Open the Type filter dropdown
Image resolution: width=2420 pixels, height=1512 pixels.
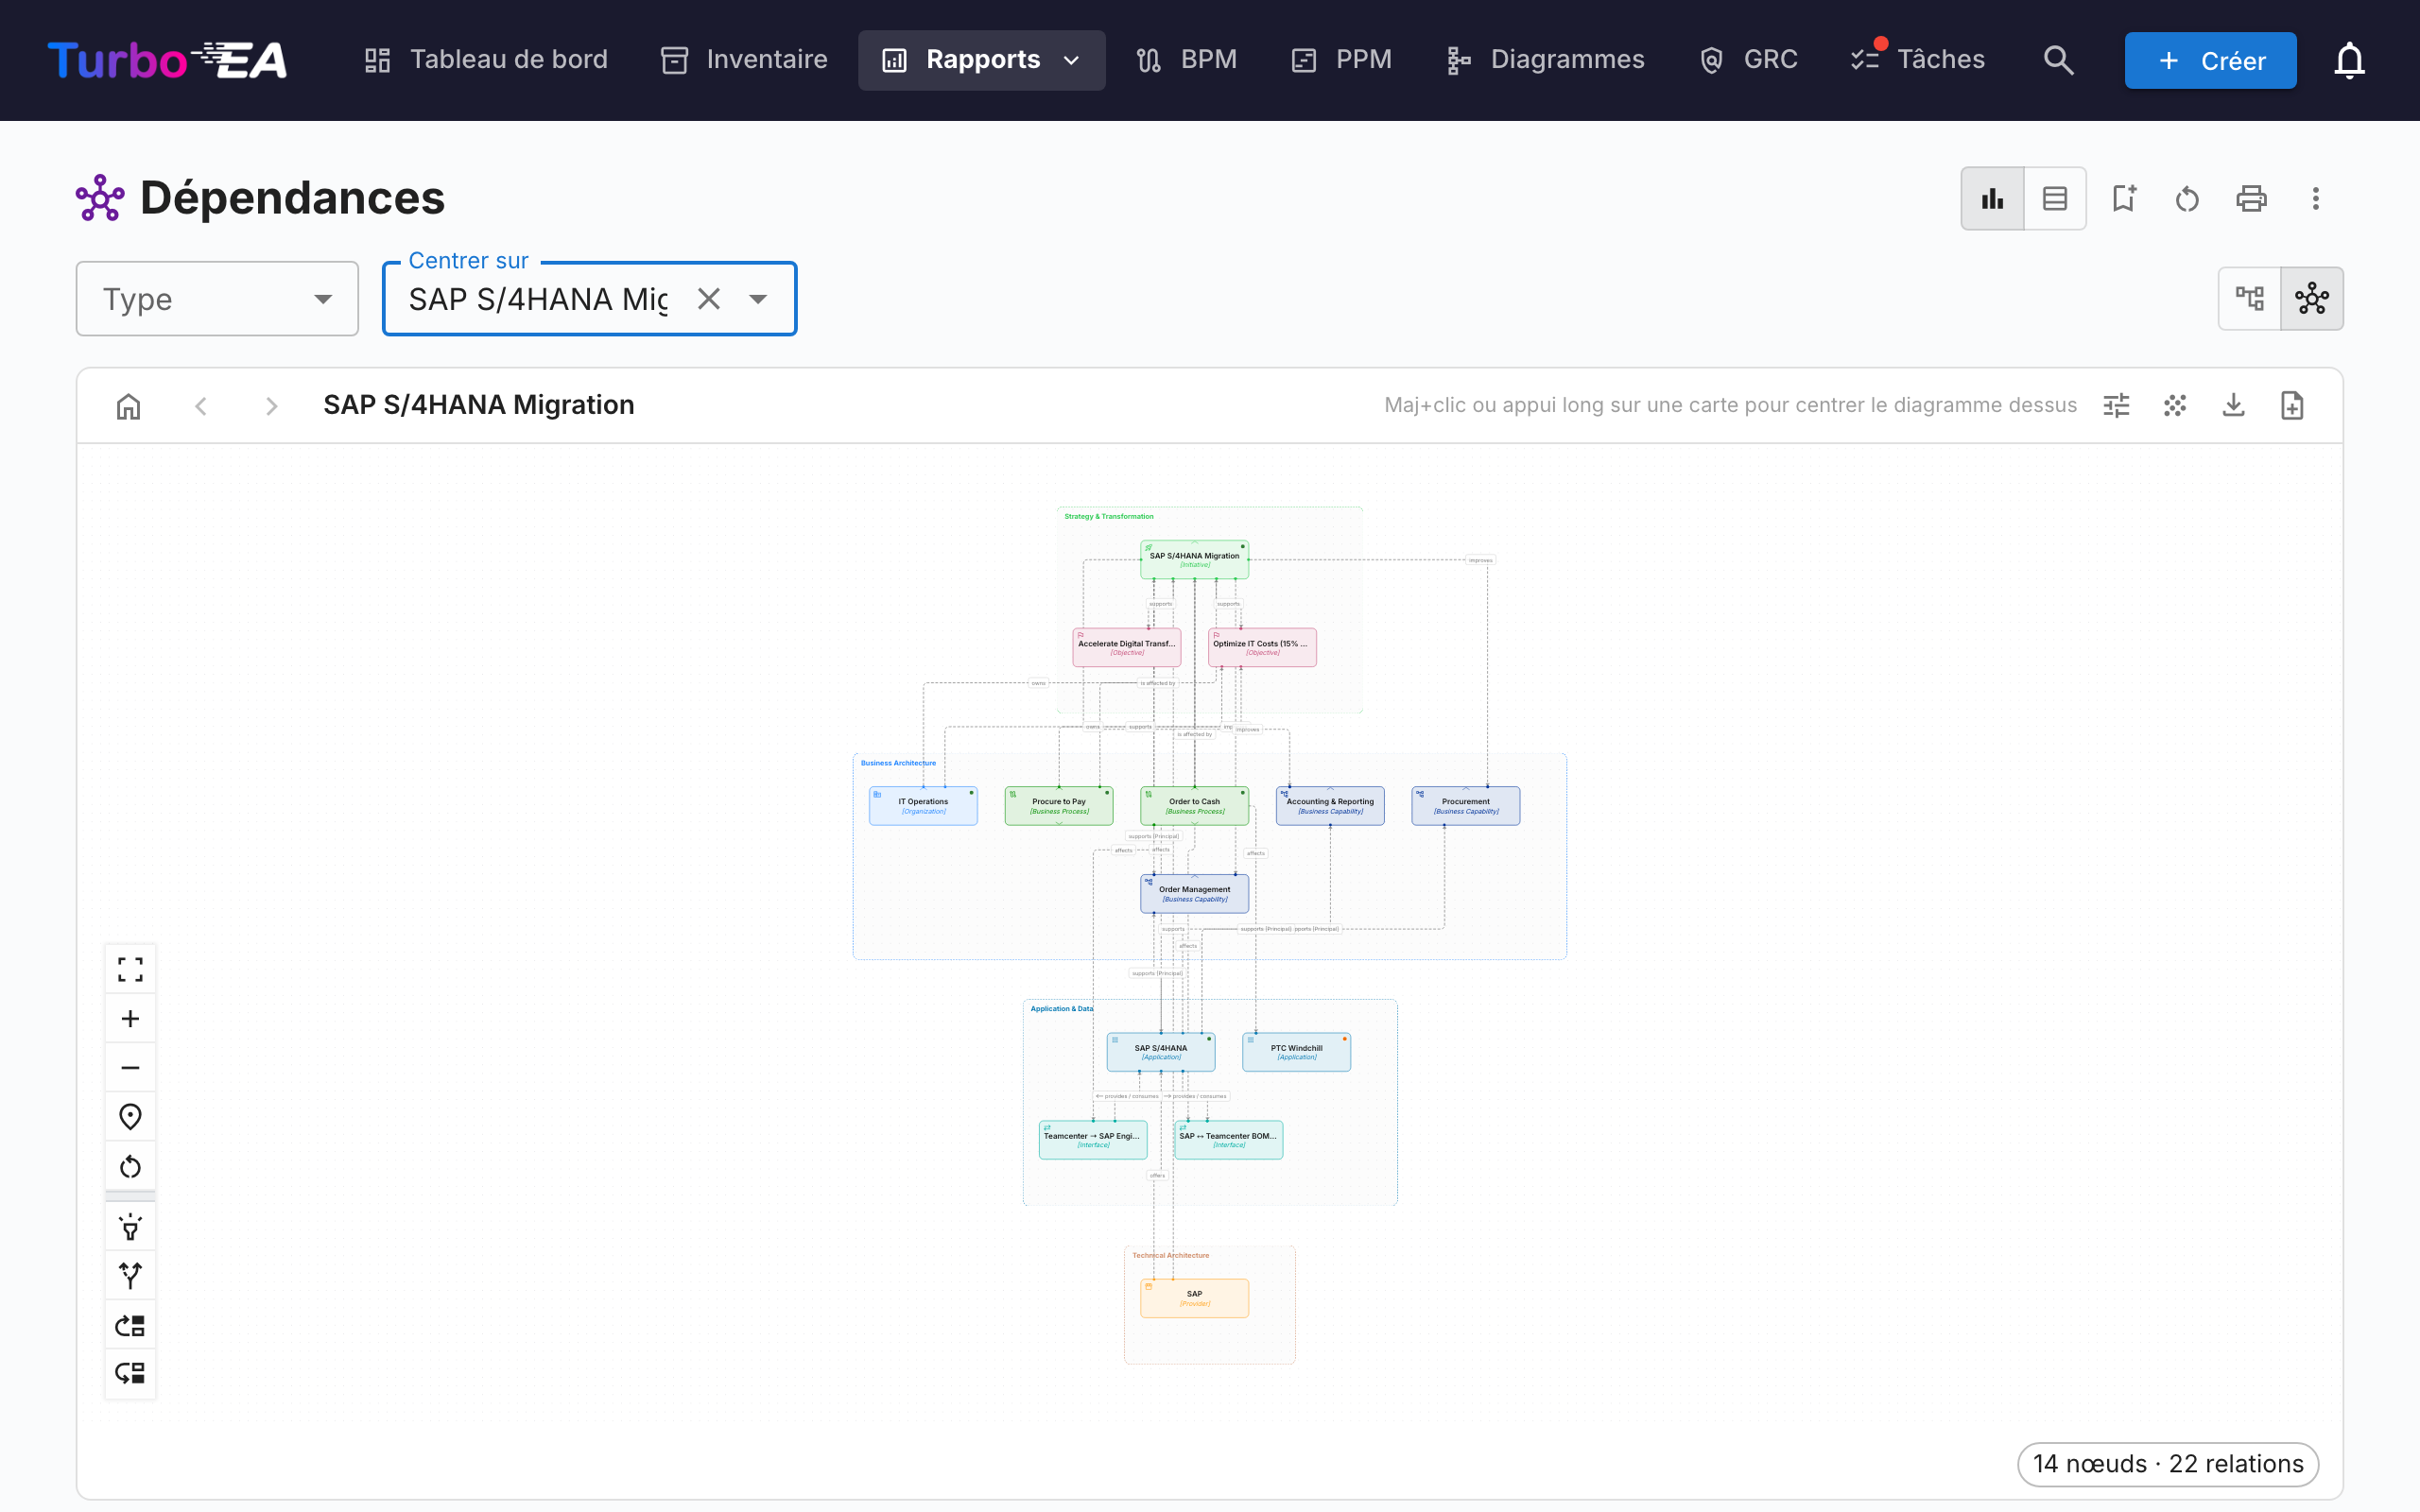point(217,299)
